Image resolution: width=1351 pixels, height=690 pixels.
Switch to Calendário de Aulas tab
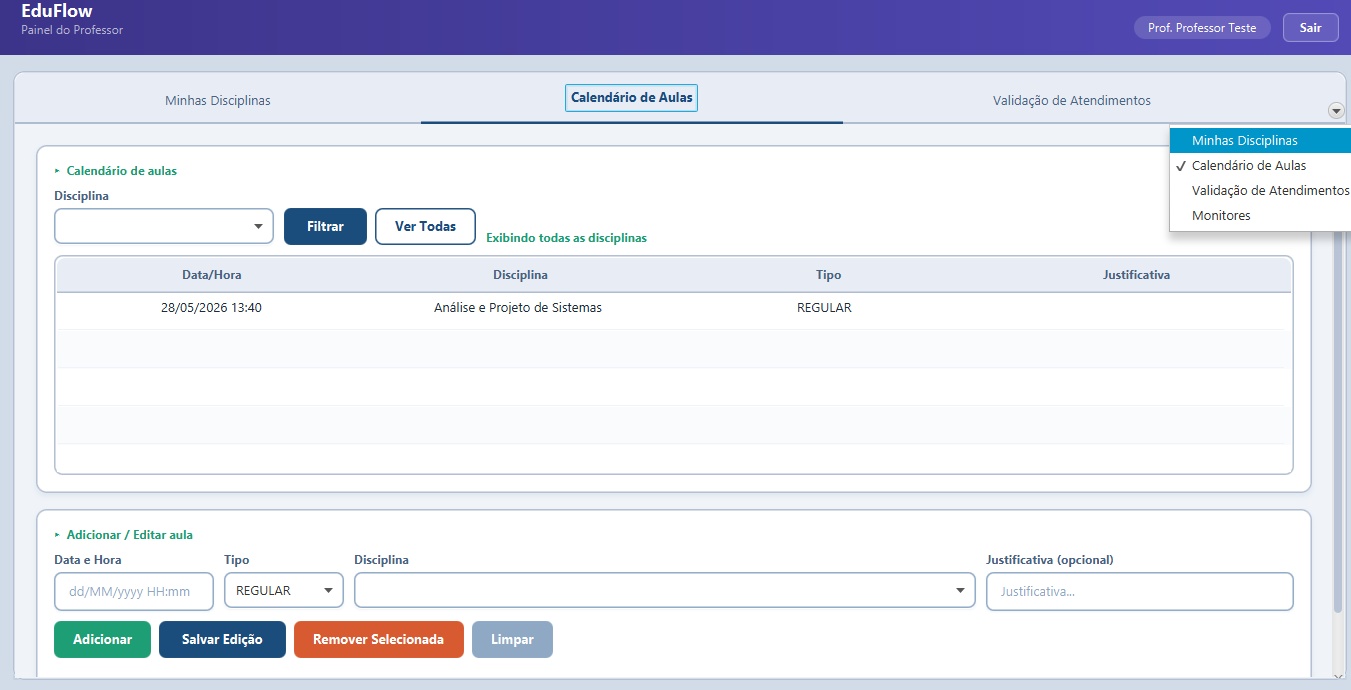632,98
